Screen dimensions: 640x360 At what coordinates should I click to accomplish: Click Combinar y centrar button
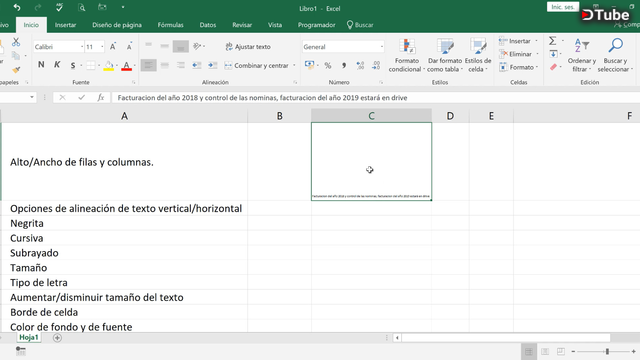[x=257, y=65]
